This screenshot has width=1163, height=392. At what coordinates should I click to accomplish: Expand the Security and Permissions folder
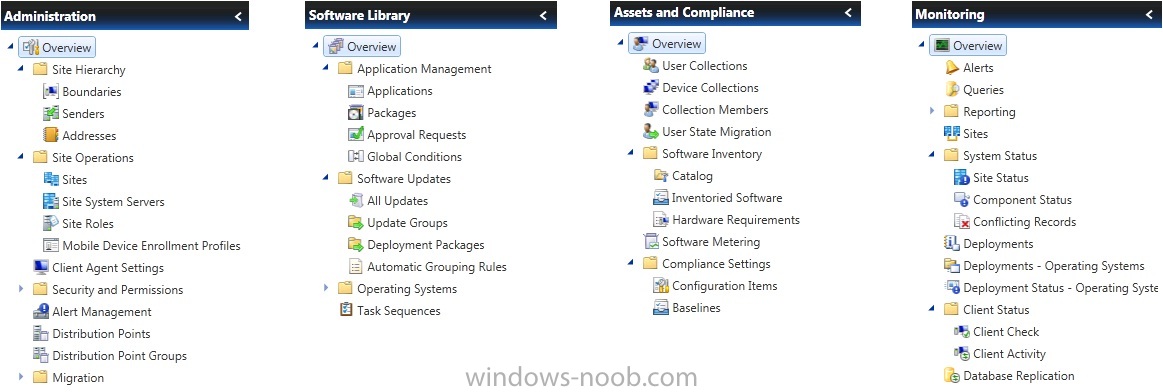[22, 290]
